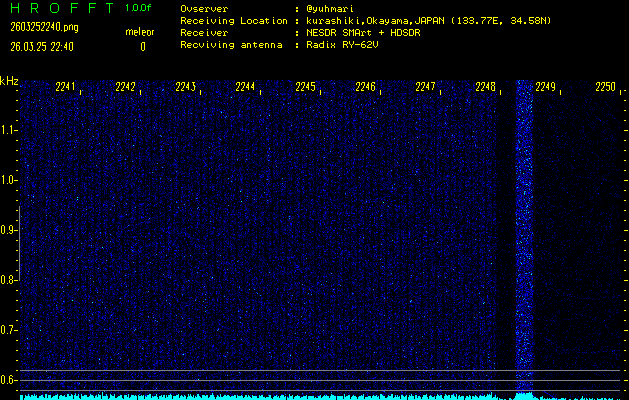Select the 2243 time tick label
This screenshot has height=400, width=629.
coord(185,88)
